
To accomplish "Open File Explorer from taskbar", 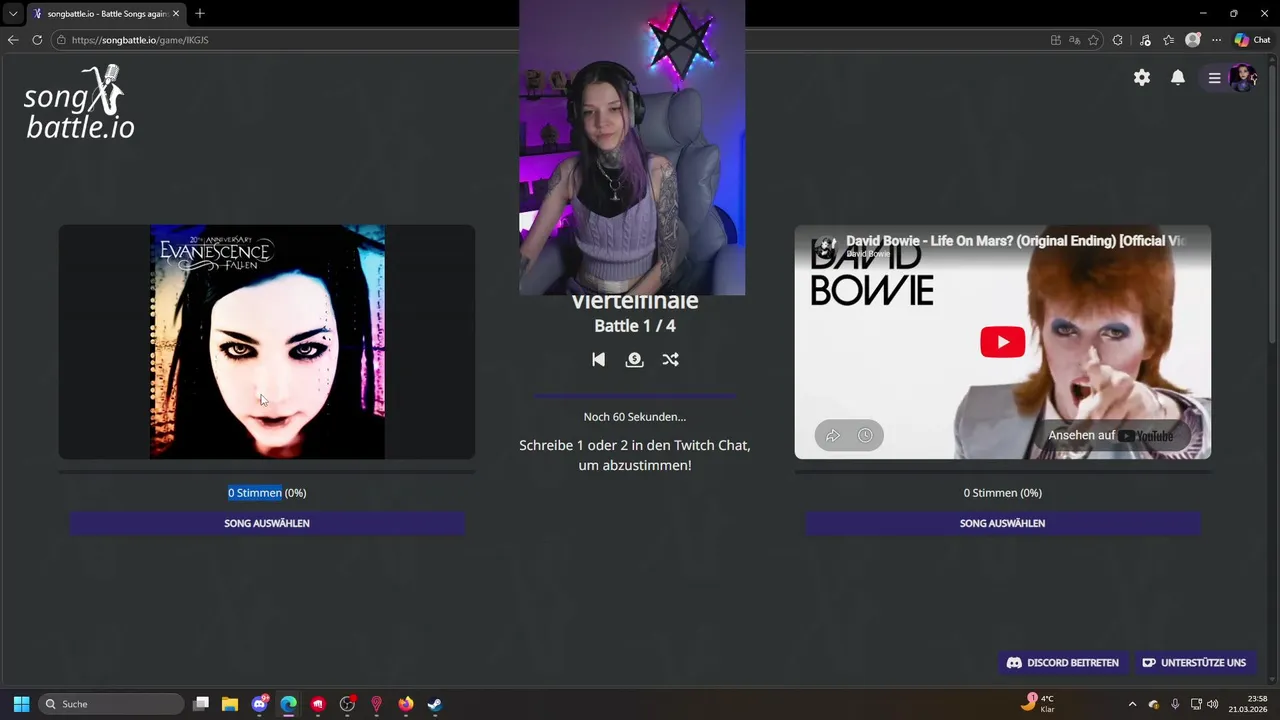I will coord(230,704).
